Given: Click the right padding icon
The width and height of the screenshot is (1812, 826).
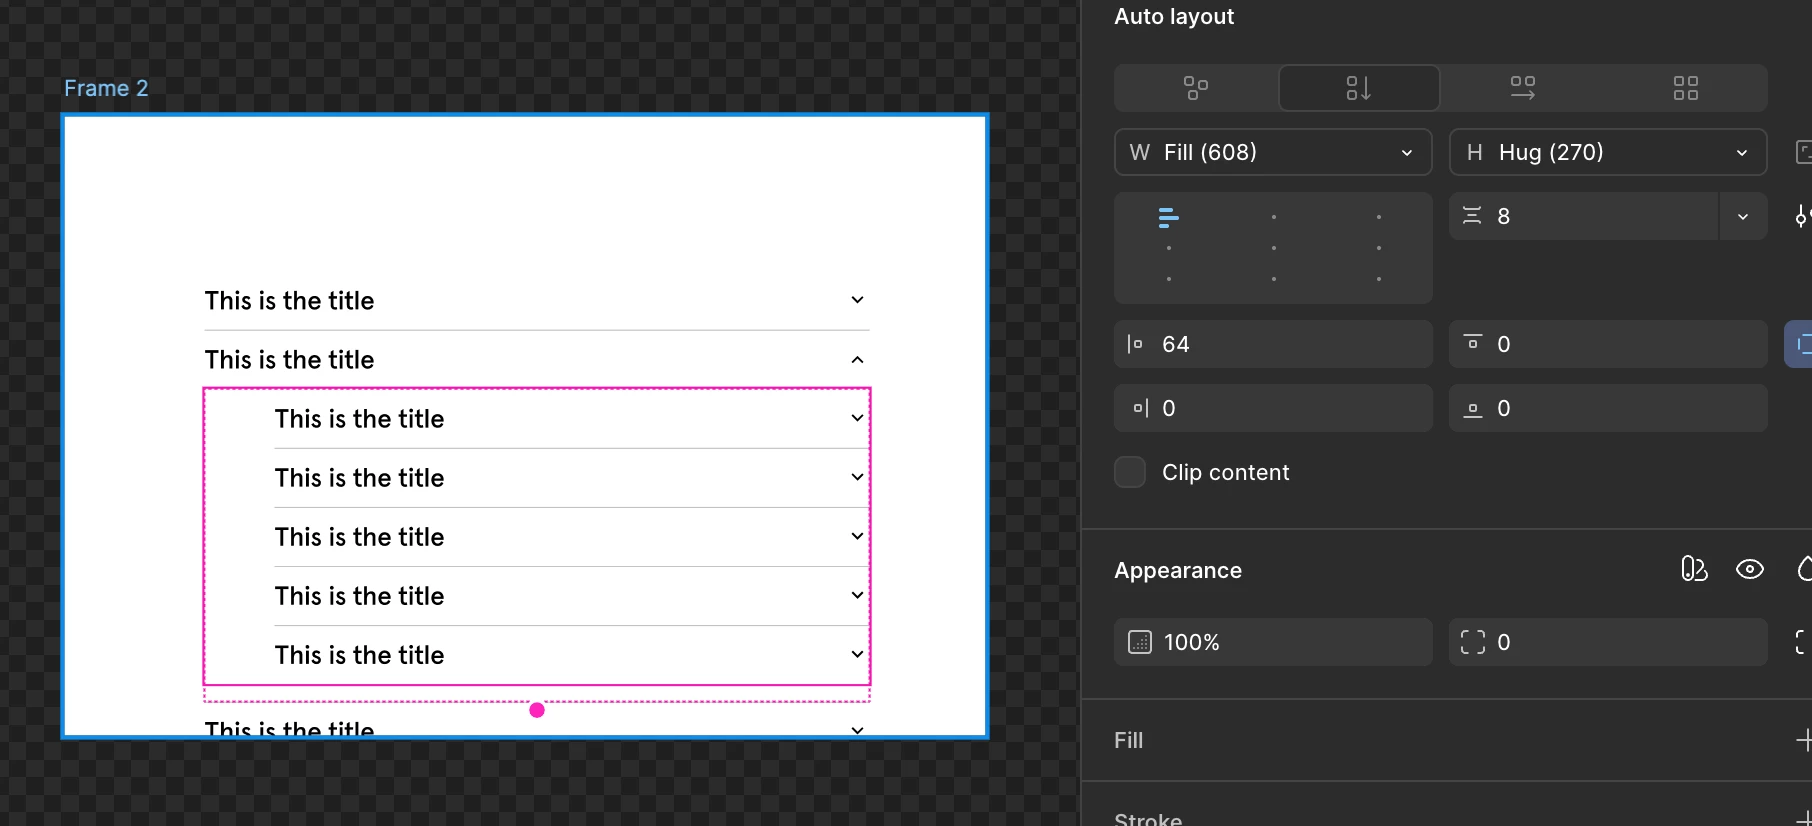Looking at the screenshot, I should tap(1140, 408).
